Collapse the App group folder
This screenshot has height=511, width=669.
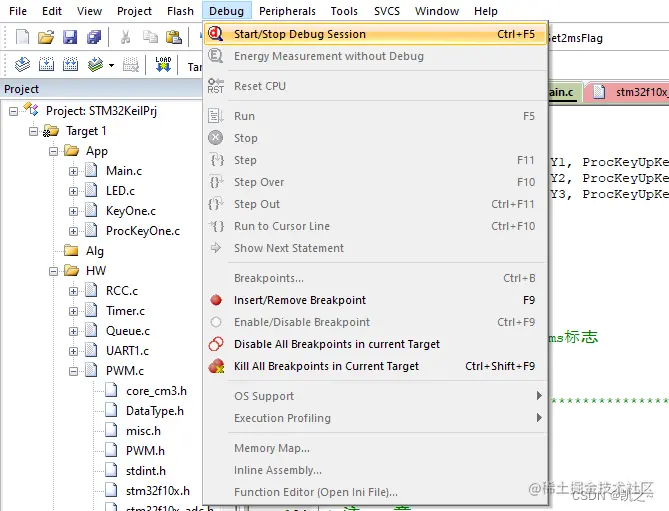[x=53, y=151]
